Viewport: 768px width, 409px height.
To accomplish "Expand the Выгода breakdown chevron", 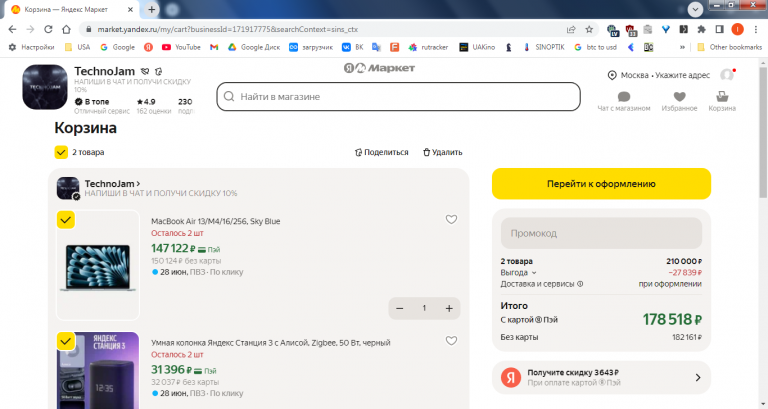I will pyautogui.click(x=534, y=273).
